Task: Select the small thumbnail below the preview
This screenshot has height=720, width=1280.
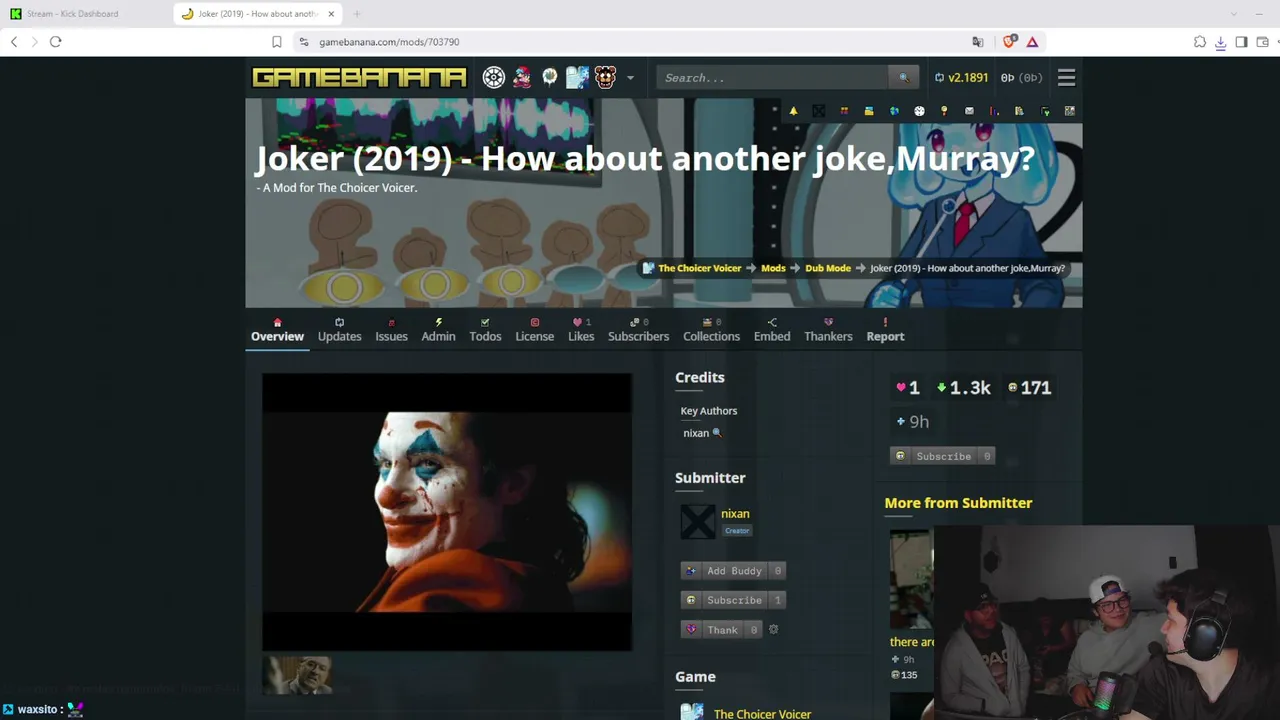Action: [297, 675]
